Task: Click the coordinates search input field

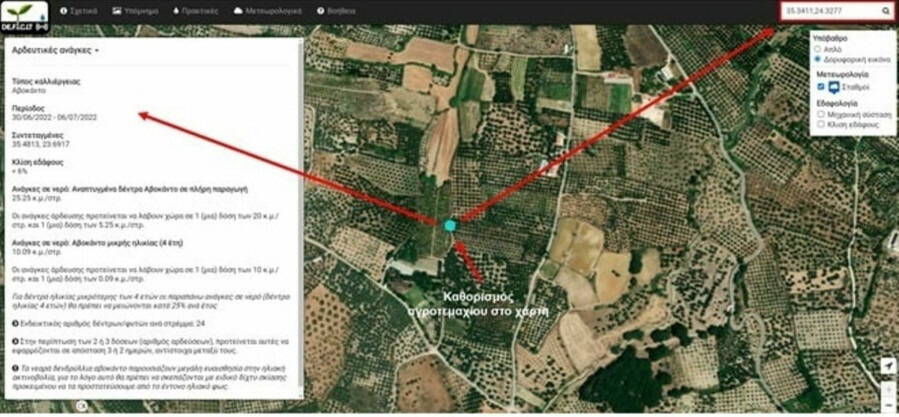Action: [831, 11]
